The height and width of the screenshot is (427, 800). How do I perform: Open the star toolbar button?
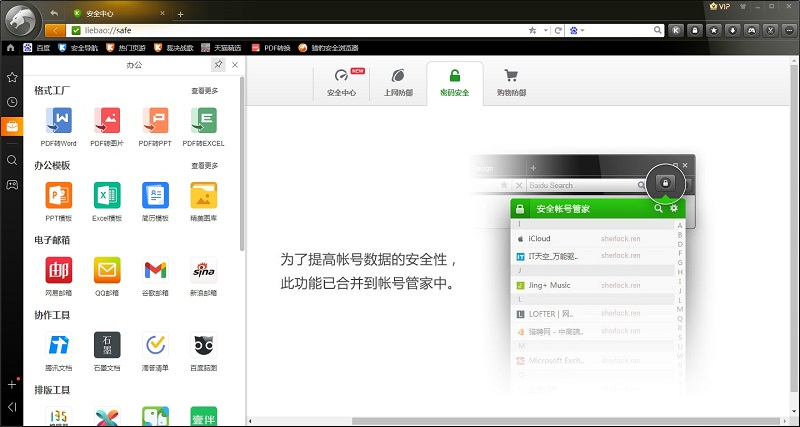[x=714, y=31]
